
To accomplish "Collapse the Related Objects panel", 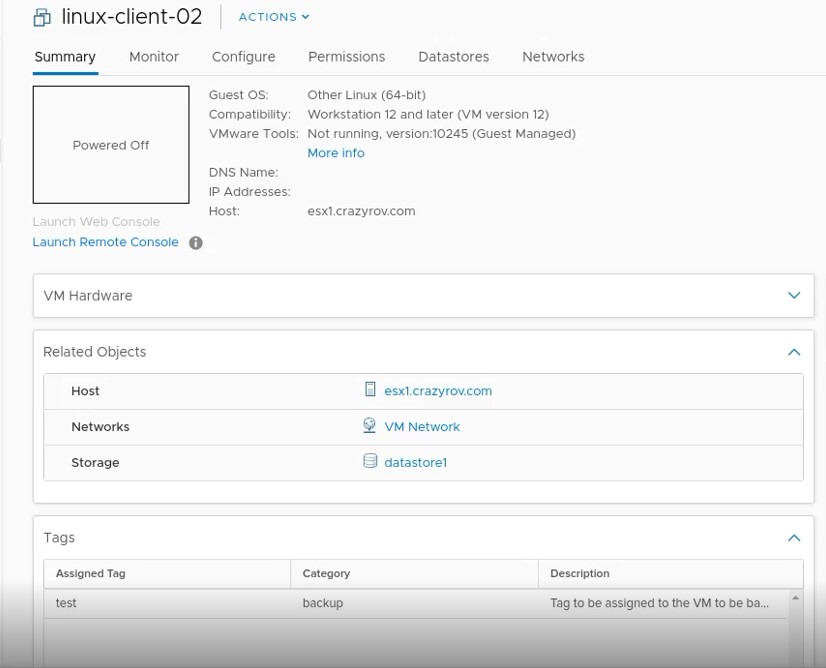I will point(794,352).
